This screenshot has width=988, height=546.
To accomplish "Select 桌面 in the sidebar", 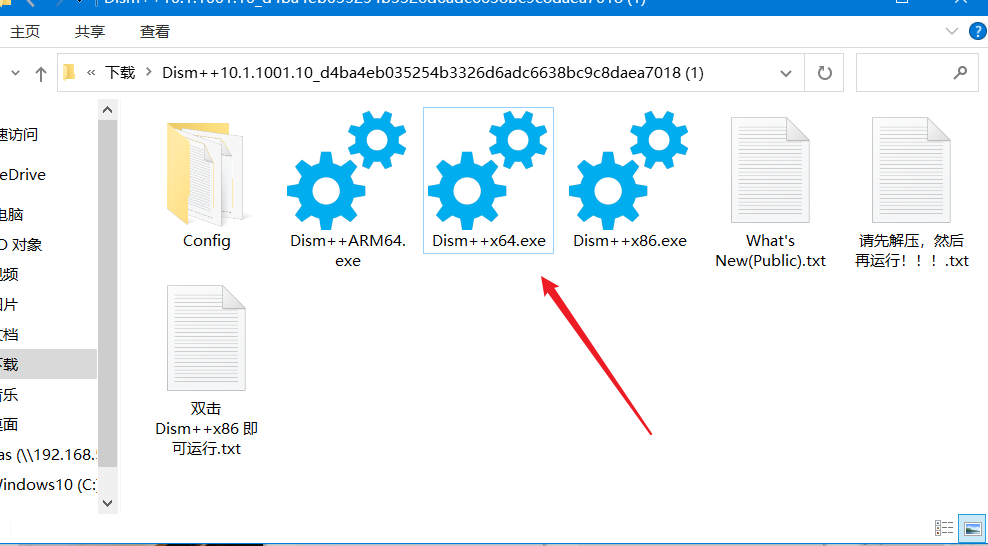I will (9, 424).
